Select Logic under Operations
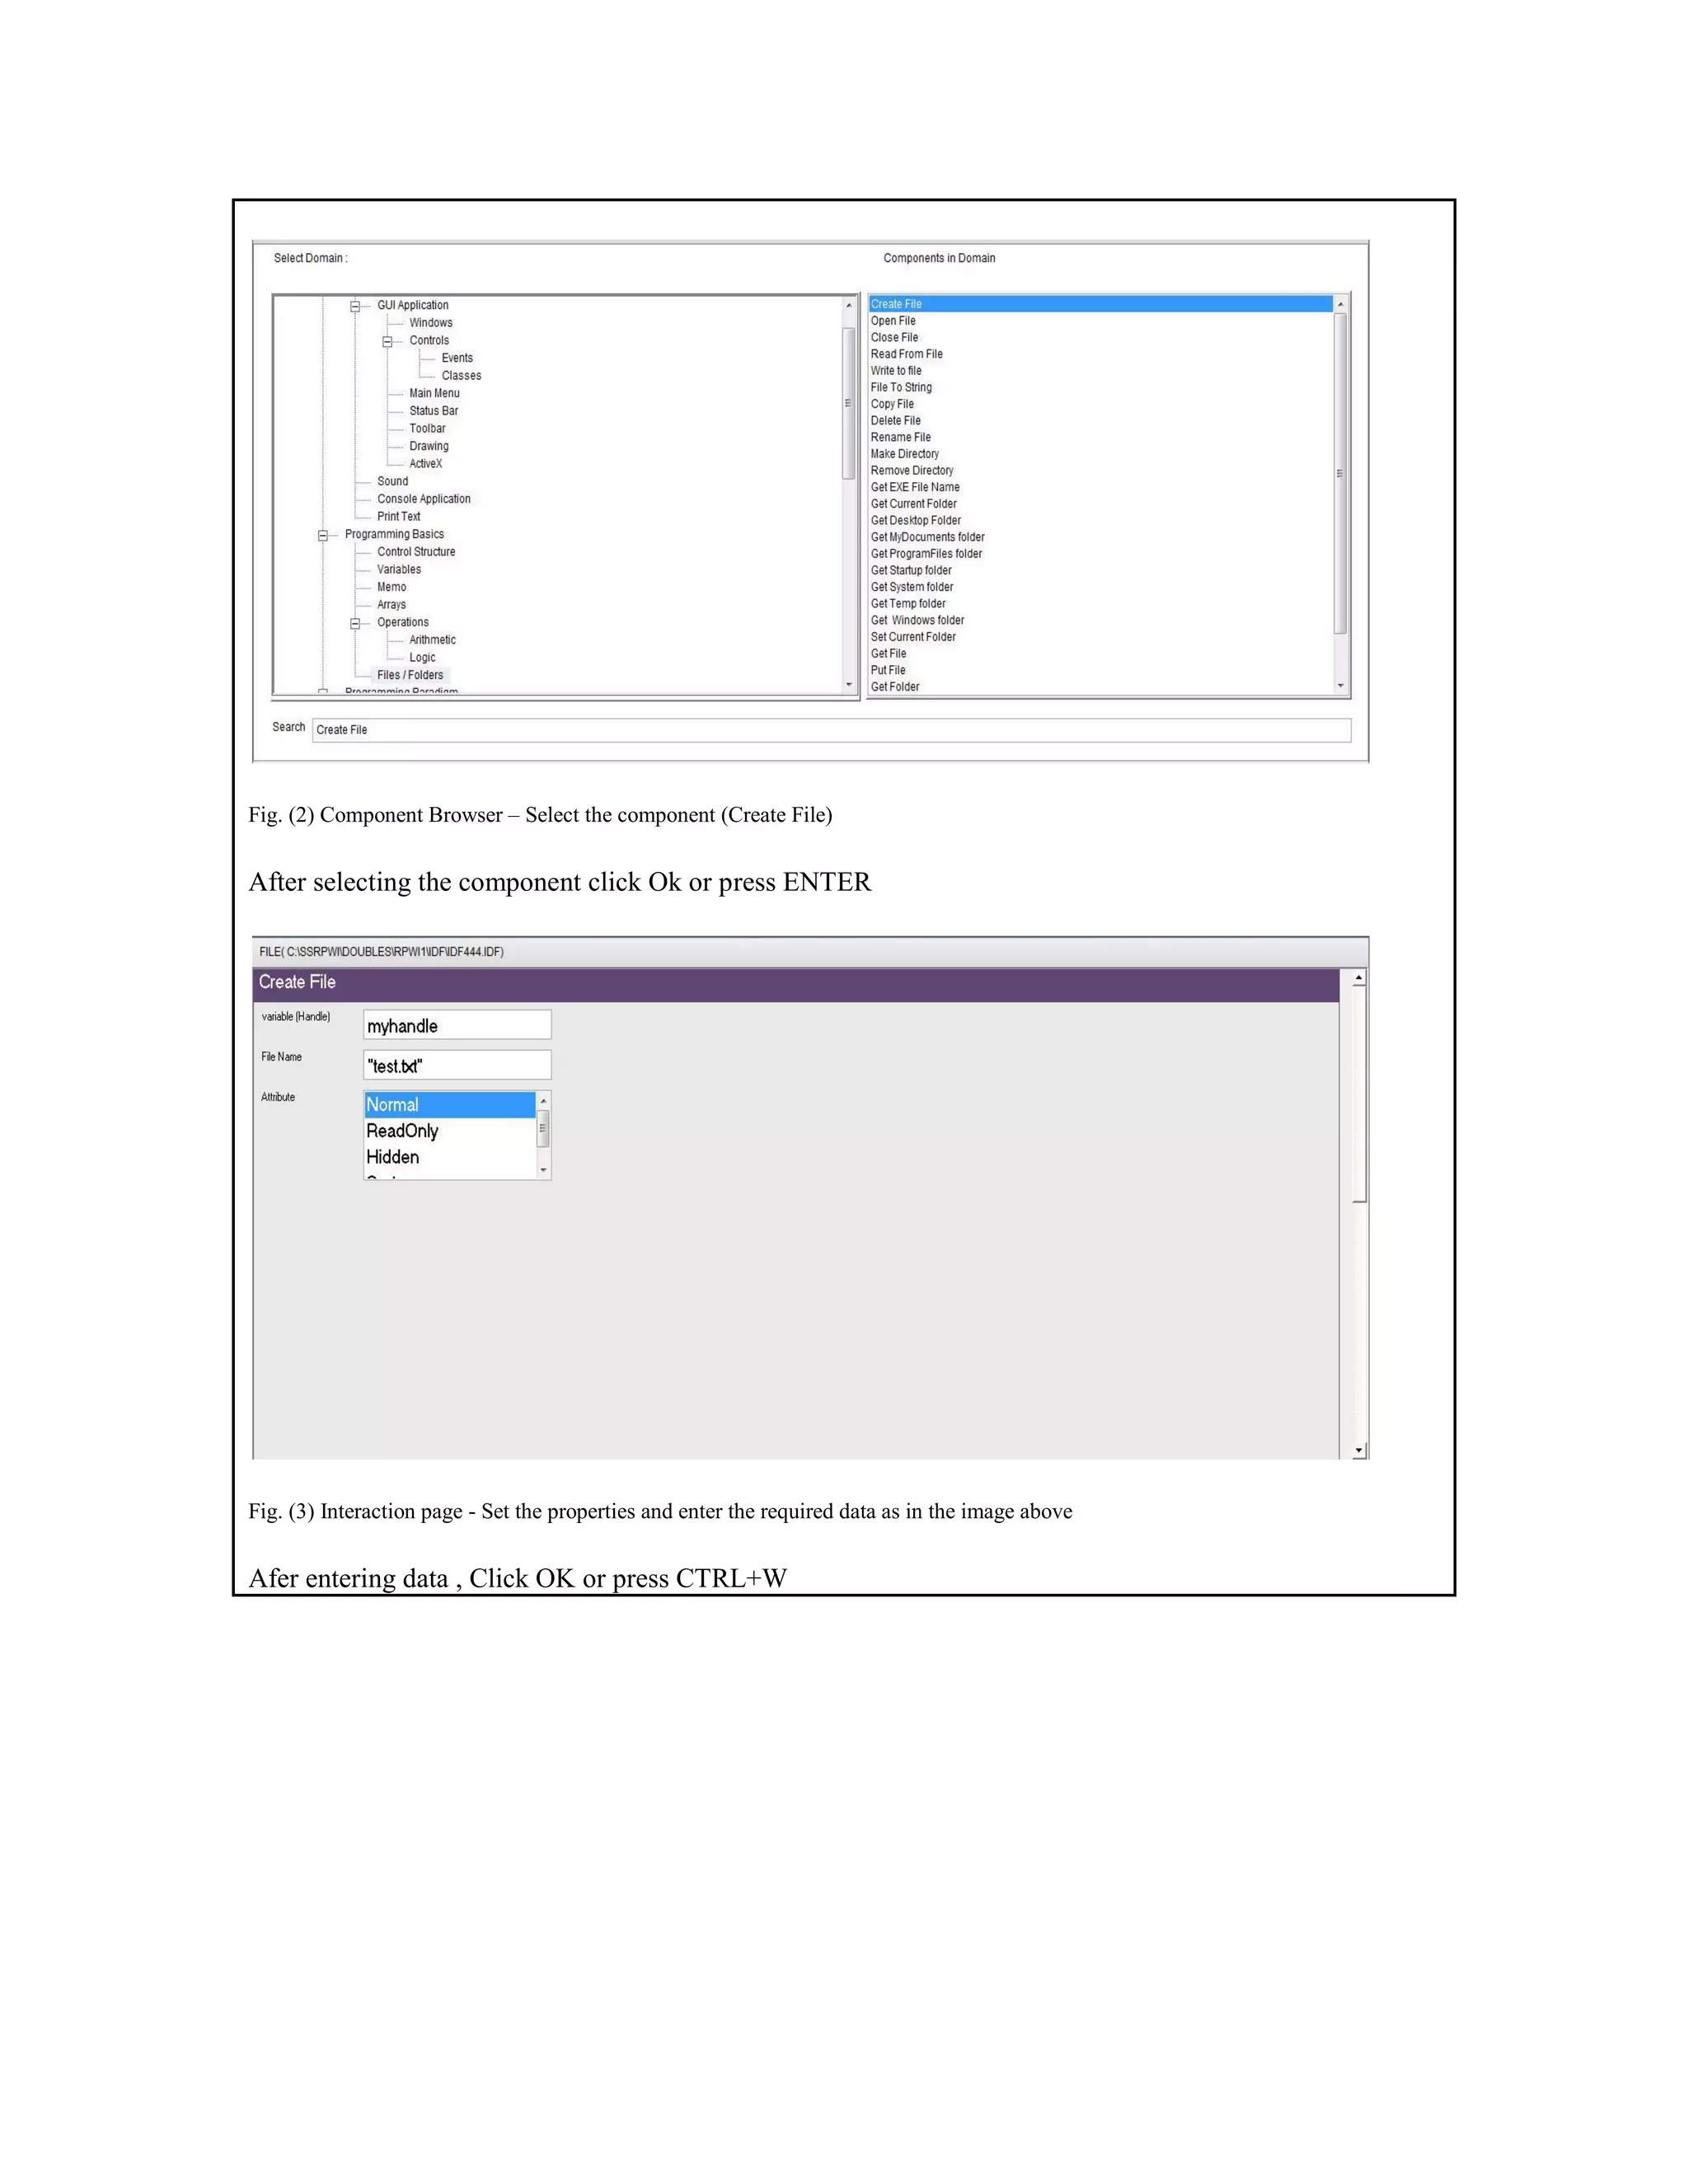This screenshot has width=1688, height=2184. (x=422, y=658)
